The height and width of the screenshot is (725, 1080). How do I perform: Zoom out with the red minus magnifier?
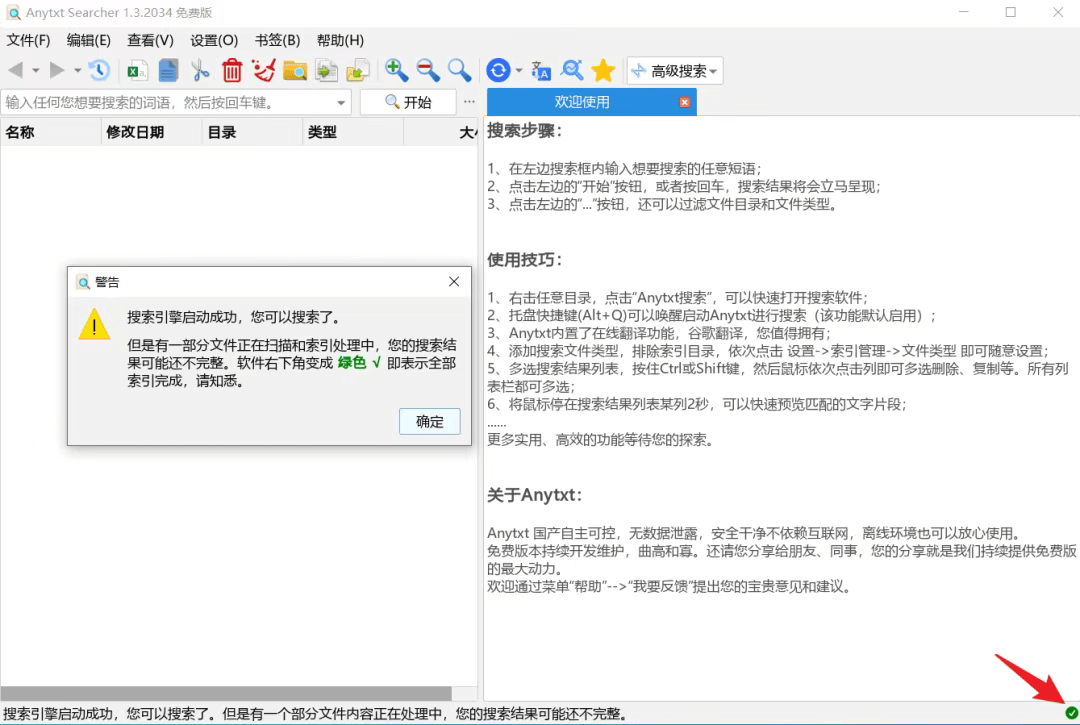pos(428,70)
